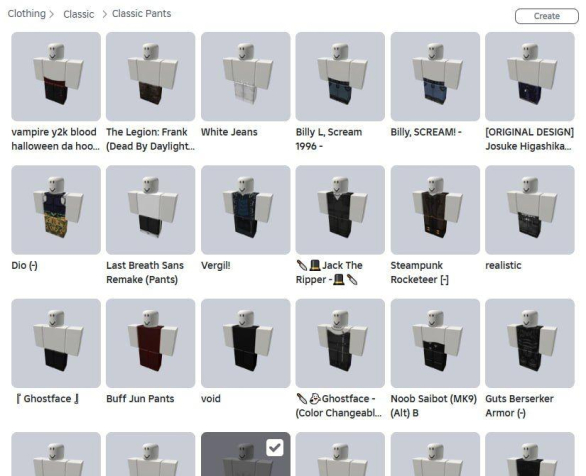The width and height of the screenshot is (586, 476).
Task: Click the void pants thumbnail
Action: [246, 343]
